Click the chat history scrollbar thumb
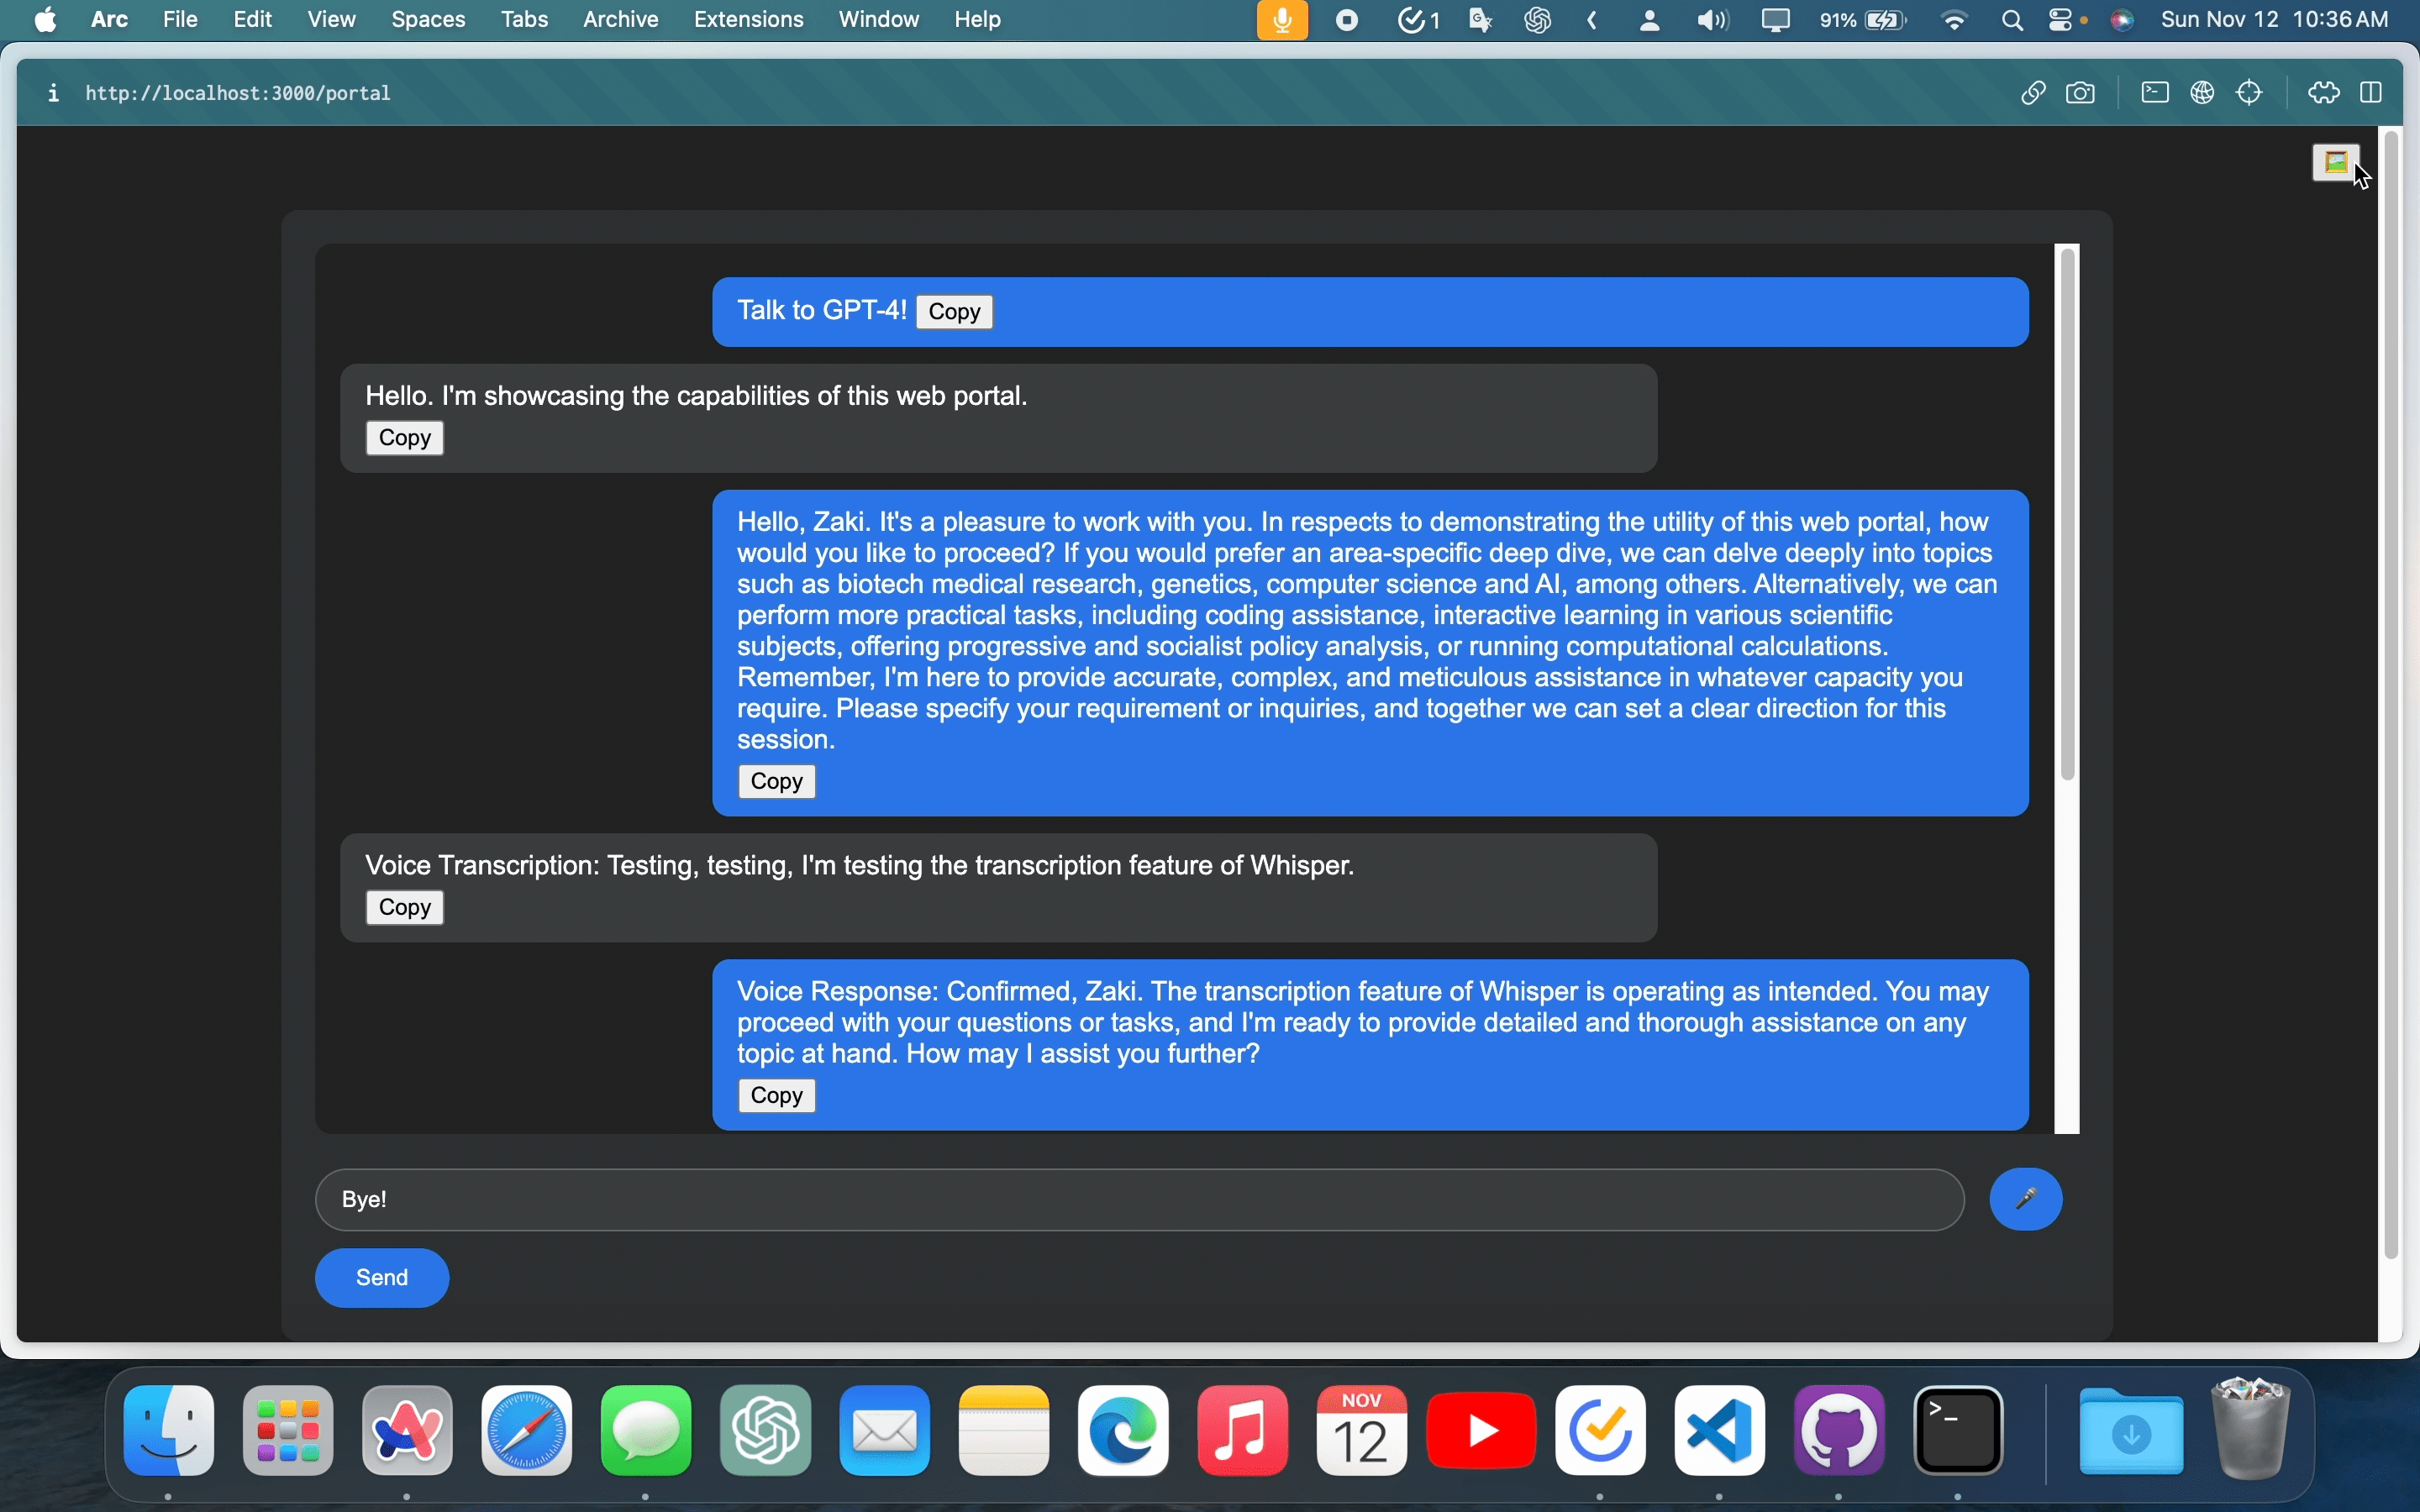Viewport: 2420px width, 1512px height. [x=2068, y=515]
